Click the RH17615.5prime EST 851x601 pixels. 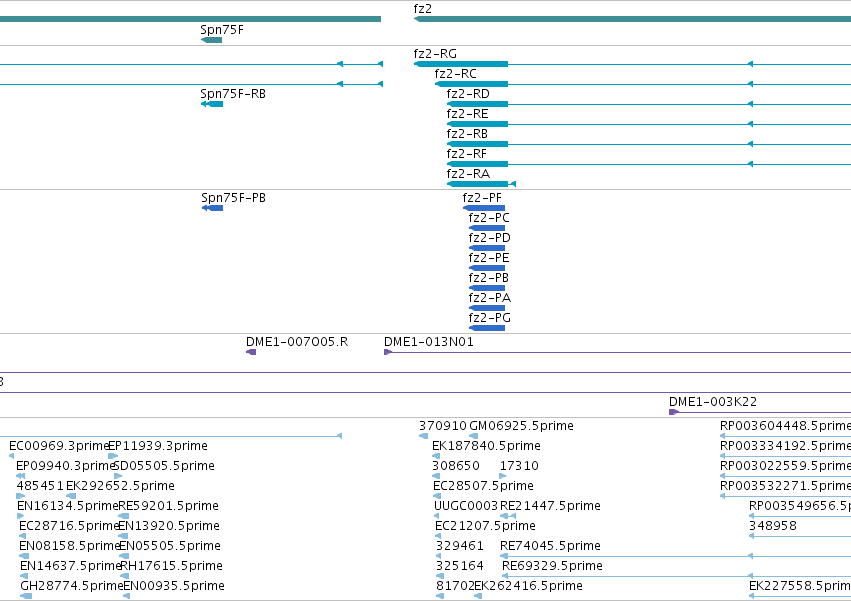point(125,577)
